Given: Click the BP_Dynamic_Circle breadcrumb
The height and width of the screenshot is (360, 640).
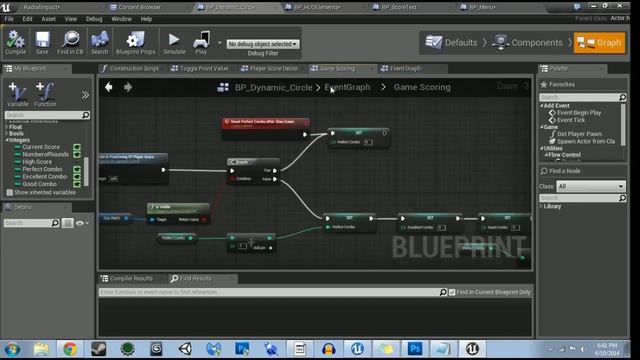Looking at the screenshot, I should [273, 87].
